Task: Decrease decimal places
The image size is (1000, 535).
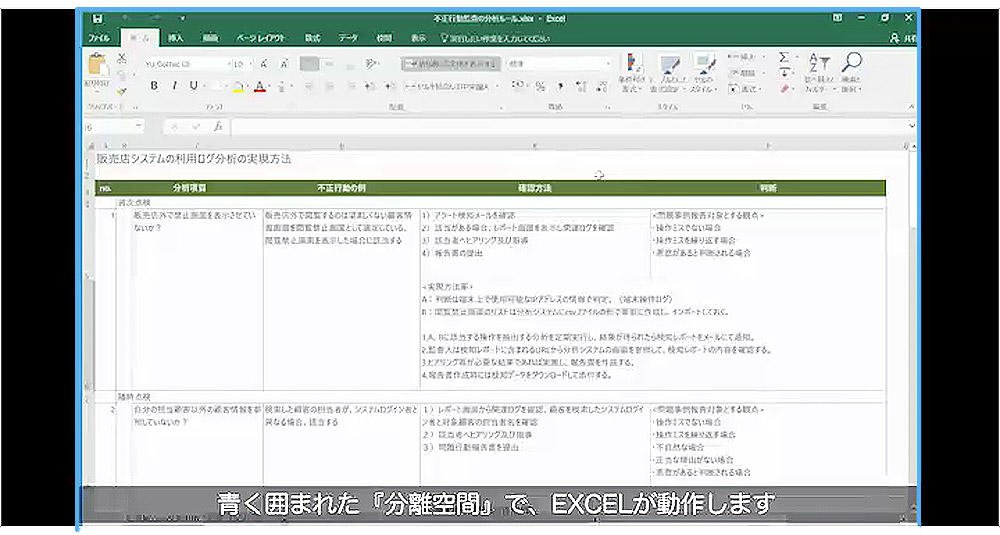Action: point(602,86)
